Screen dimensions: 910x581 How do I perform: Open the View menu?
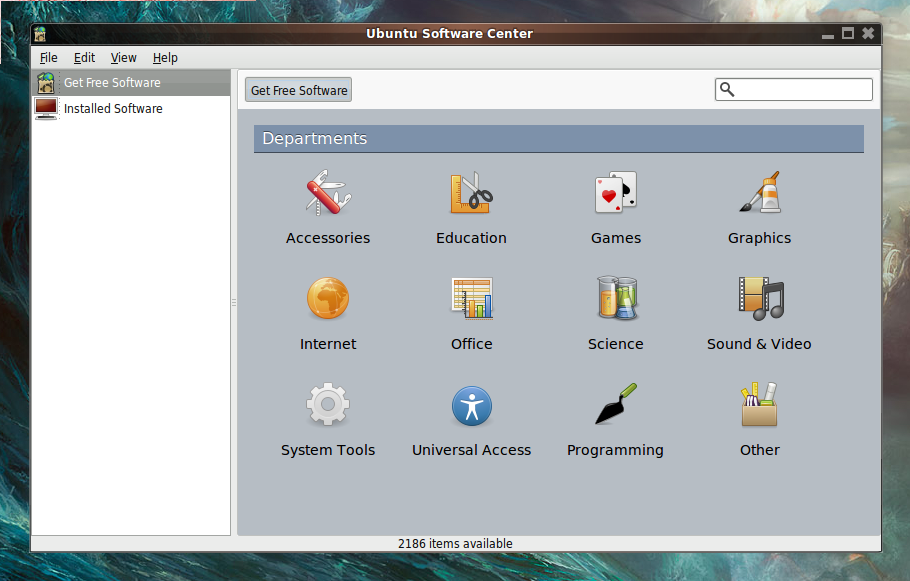click(124, 57)
